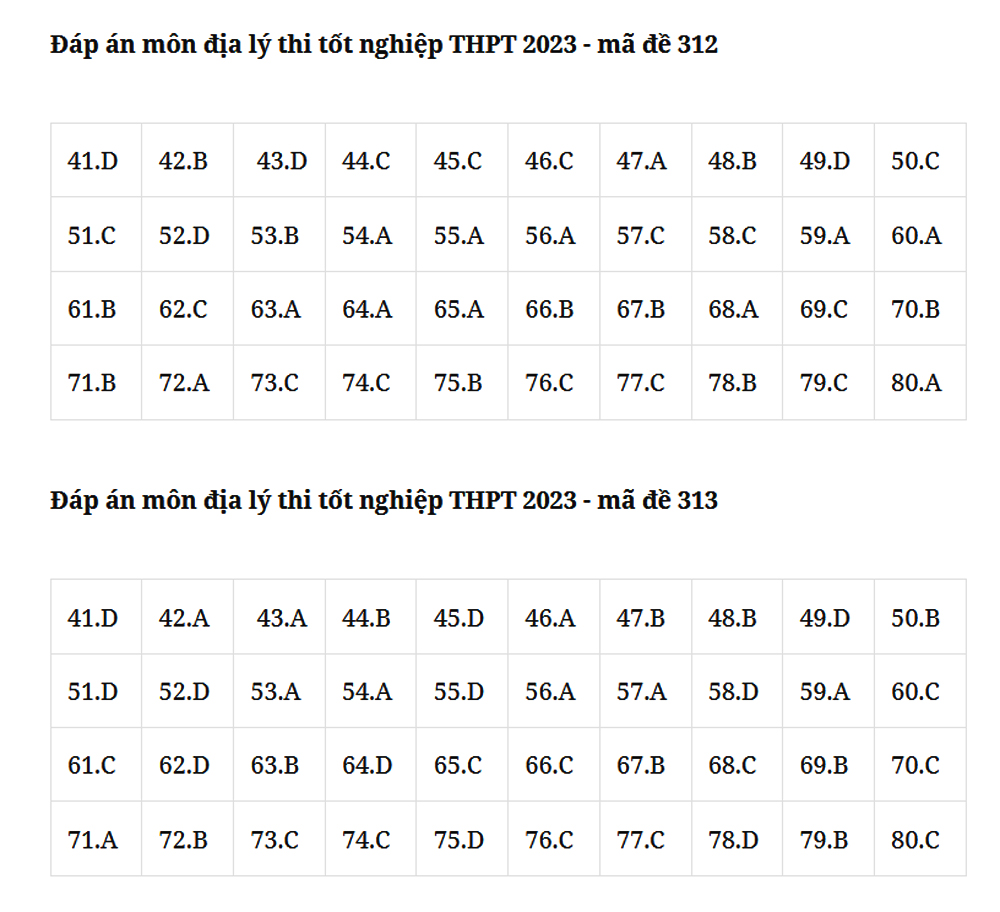Click cell 64.D in the 313 table

point(371,765)
